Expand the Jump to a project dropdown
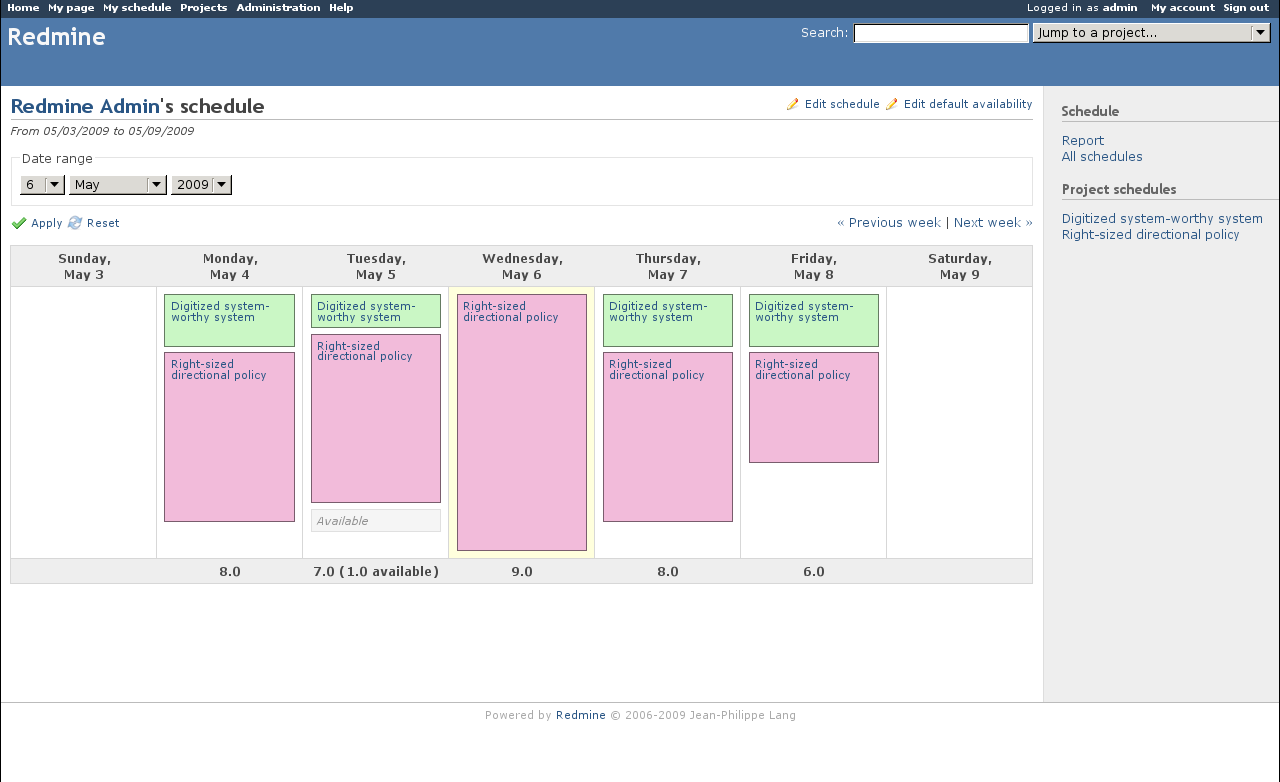The image size is (1280, 782). 1152,33
